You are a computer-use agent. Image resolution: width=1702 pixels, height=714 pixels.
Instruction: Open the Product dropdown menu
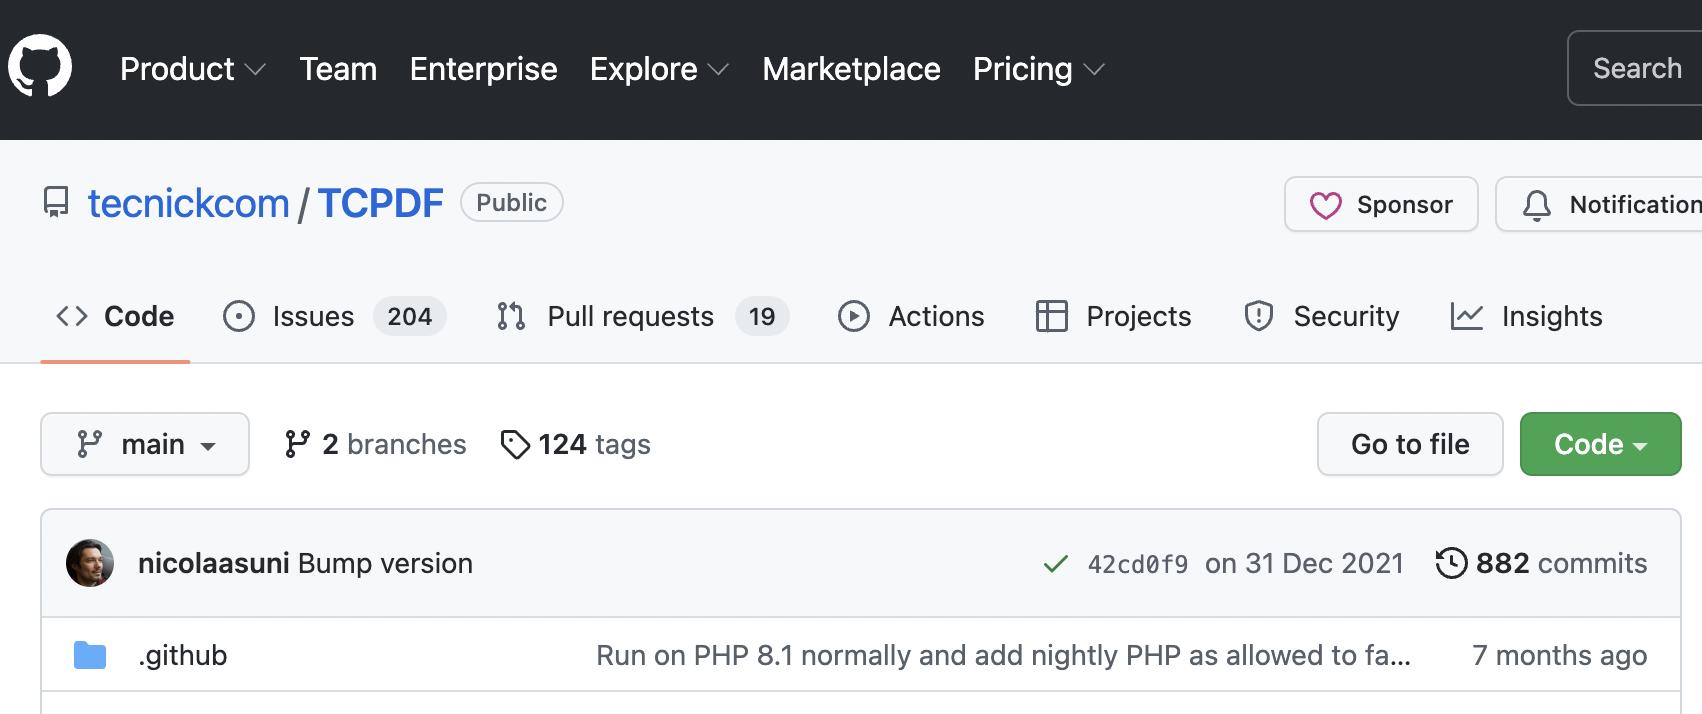point(193,69)
